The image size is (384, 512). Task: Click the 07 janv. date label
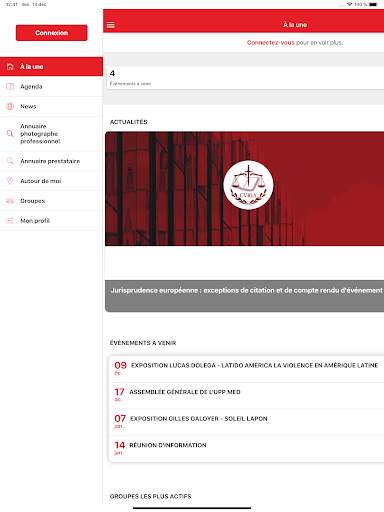pos(120,421)
